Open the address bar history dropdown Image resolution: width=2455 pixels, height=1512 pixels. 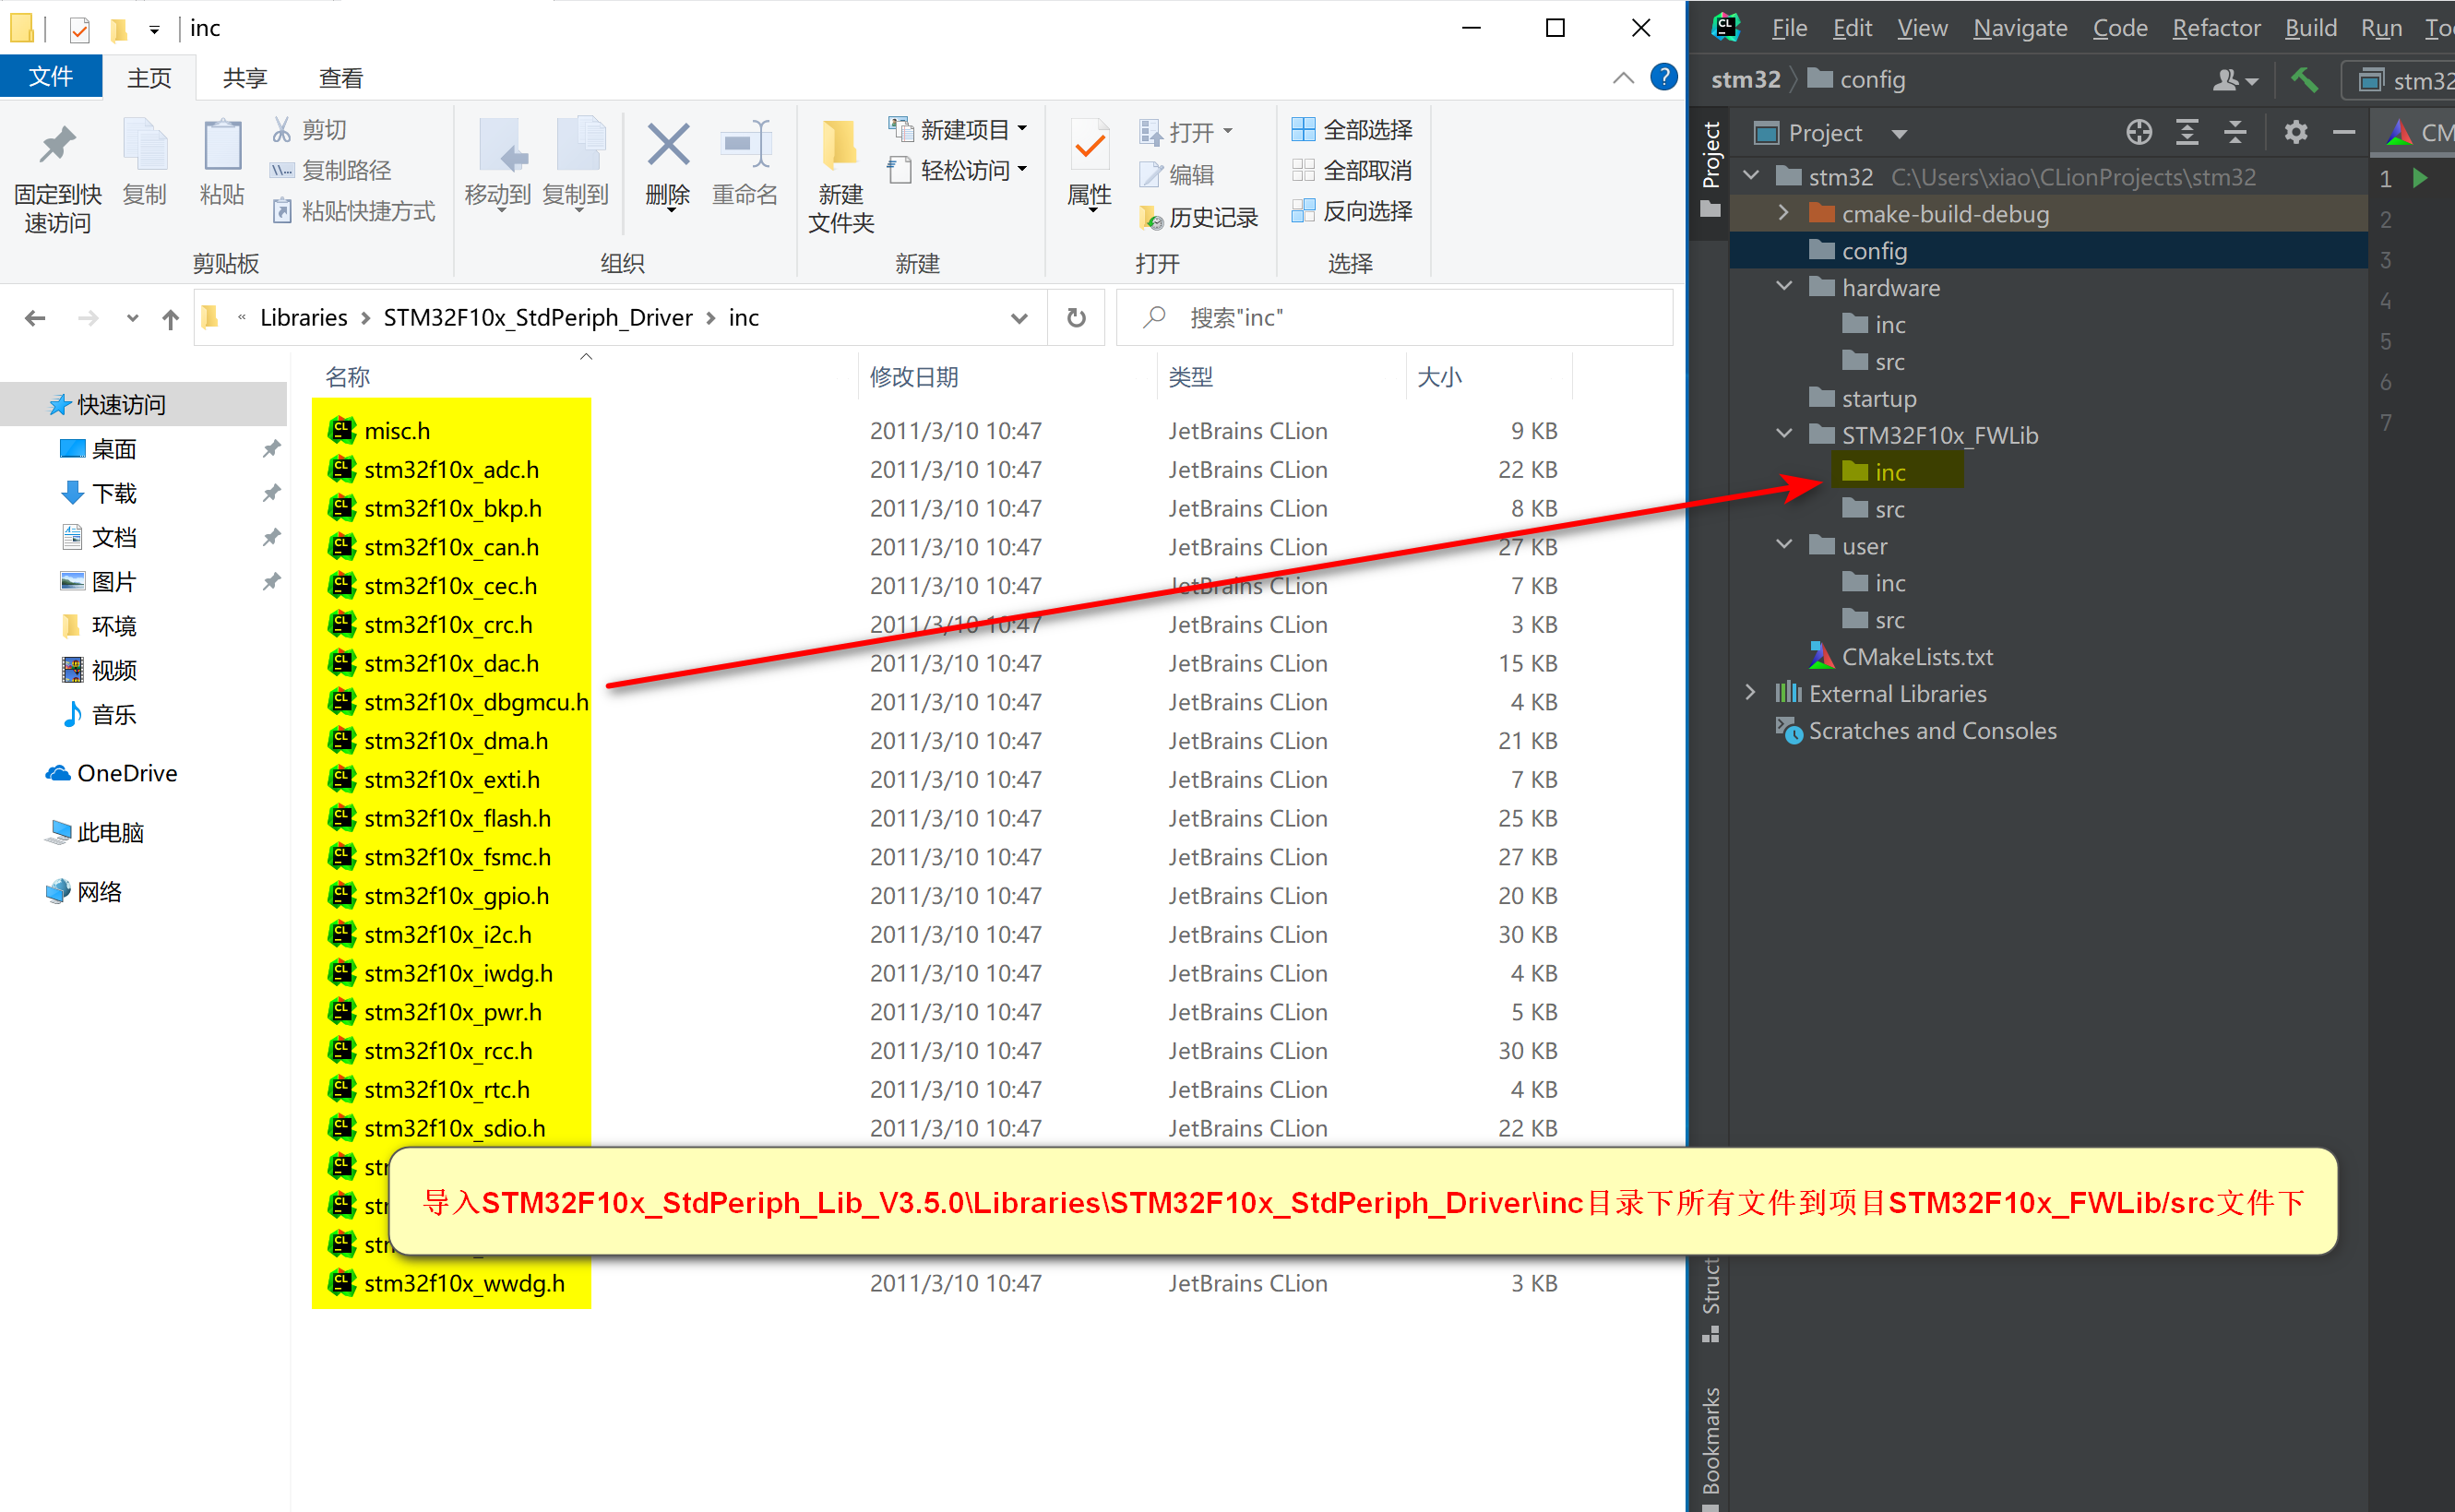pyautogui.click(x=1019, y=318)
